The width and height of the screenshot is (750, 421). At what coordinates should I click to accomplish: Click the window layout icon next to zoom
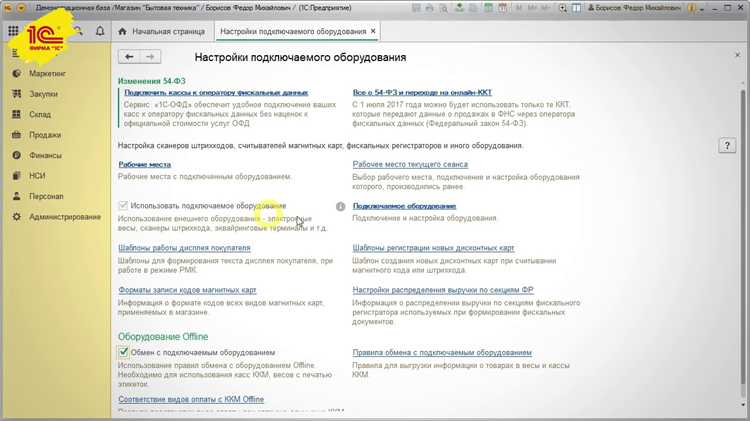point(577,8)
